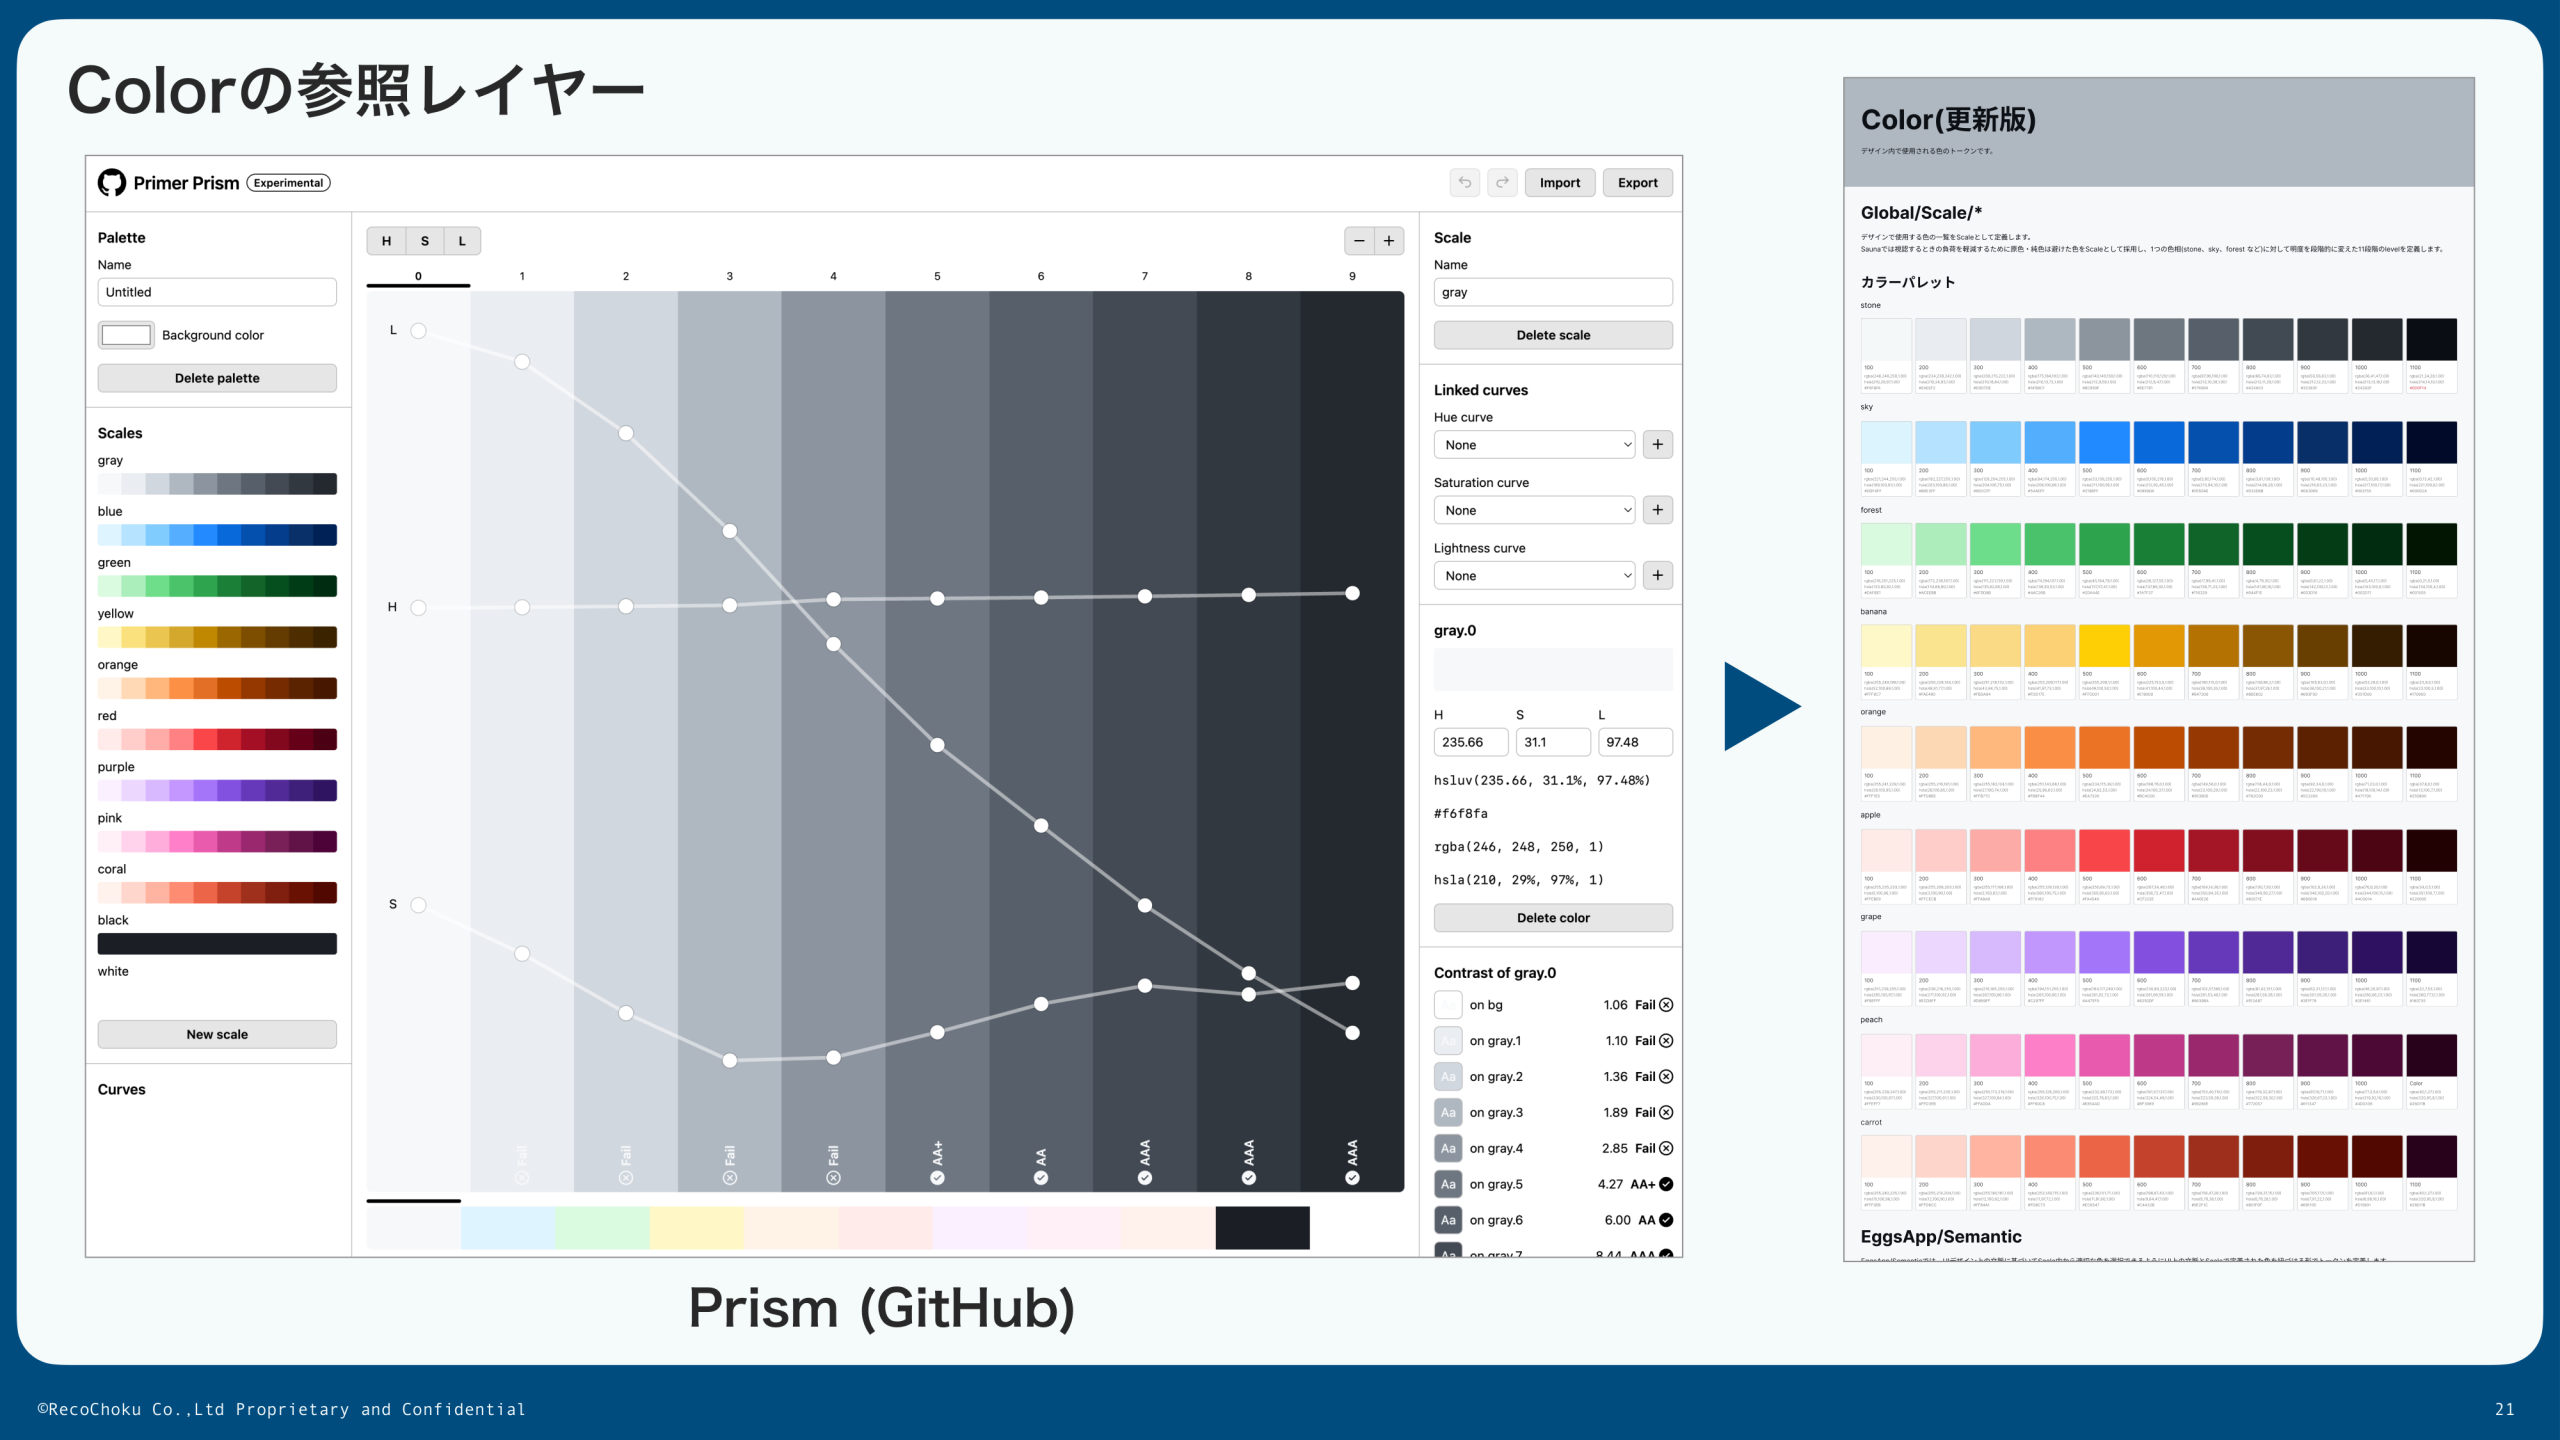Open the Hue curve dropdown
The height and width of the screenshot is (1440, 2560).
coord(1534,444)
